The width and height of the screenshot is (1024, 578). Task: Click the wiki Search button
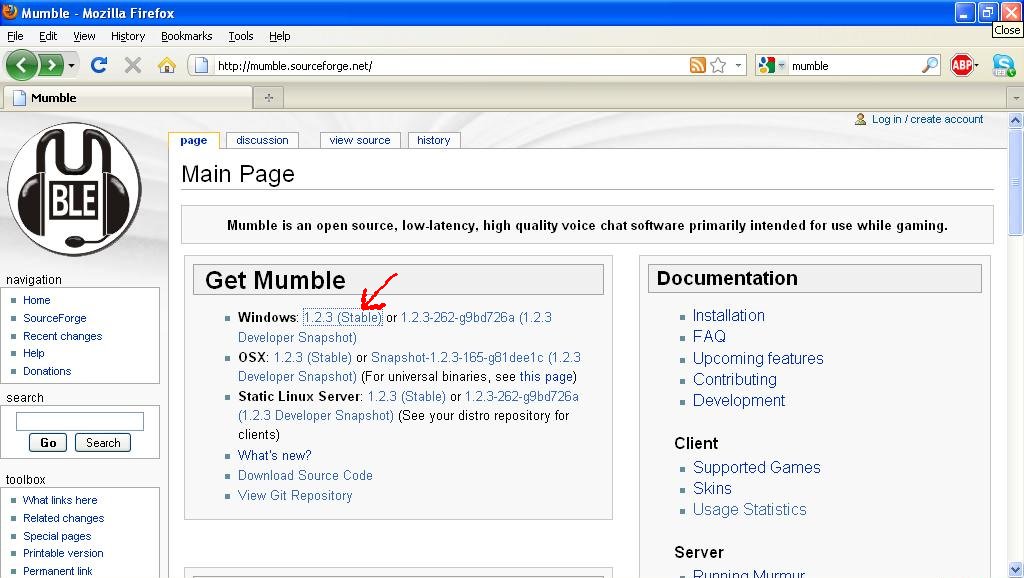coord(103,442)
